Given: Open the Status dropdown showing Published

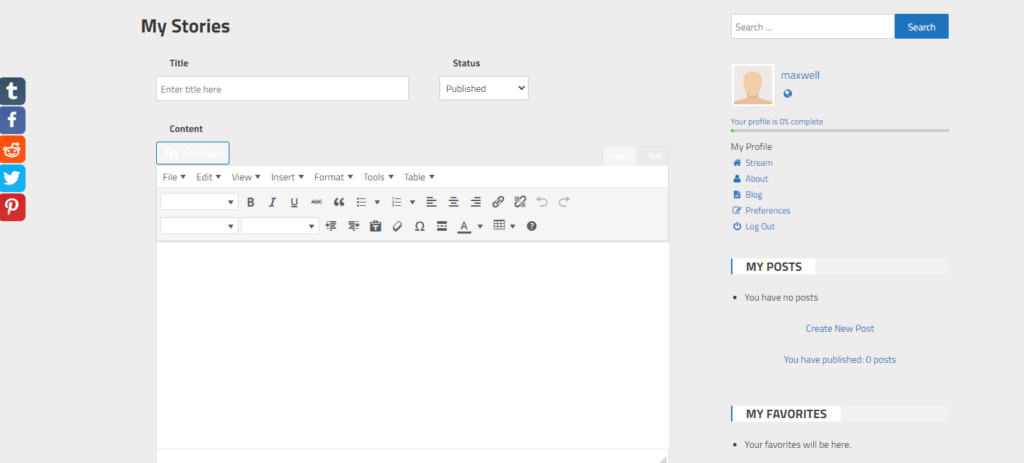Looking at the screenshot, I should 484,88.
